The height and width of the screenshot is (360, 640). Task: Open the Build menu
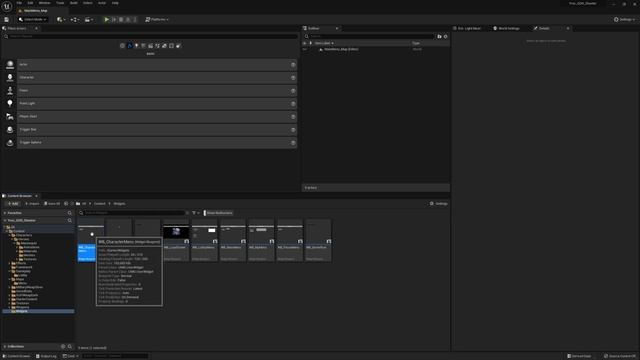click(73, 3)
